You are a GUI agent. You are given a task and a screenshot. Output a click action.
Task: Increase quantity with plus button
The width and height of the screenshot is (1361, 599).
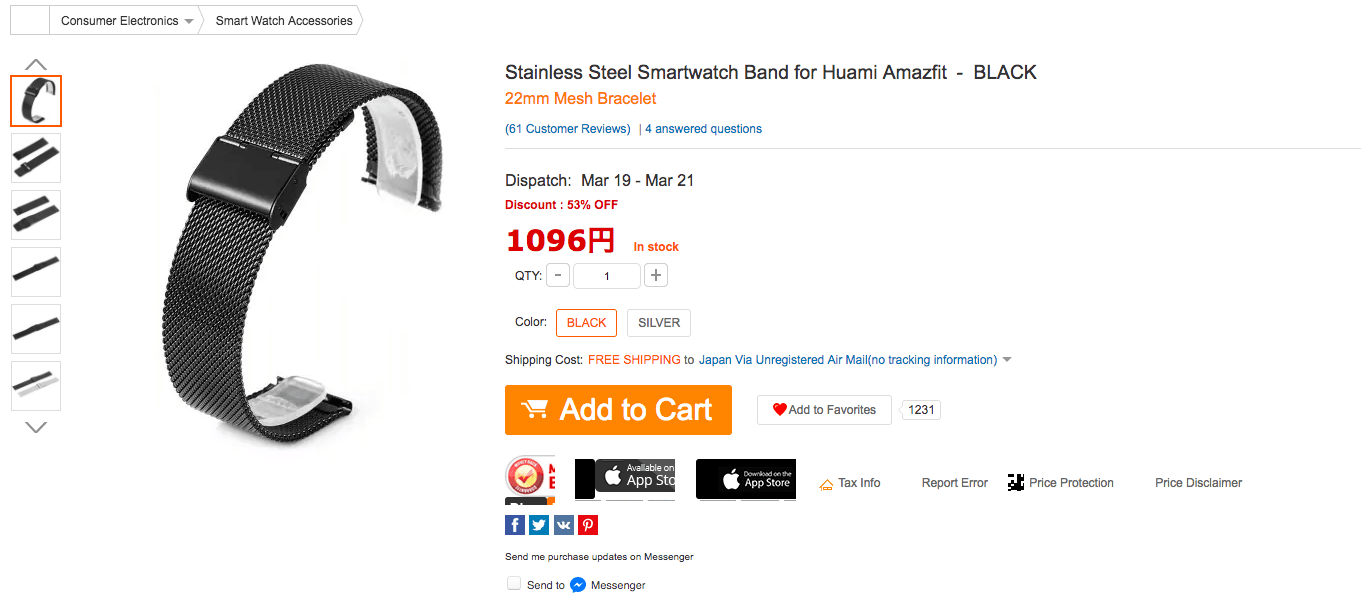tap(655, 275)
